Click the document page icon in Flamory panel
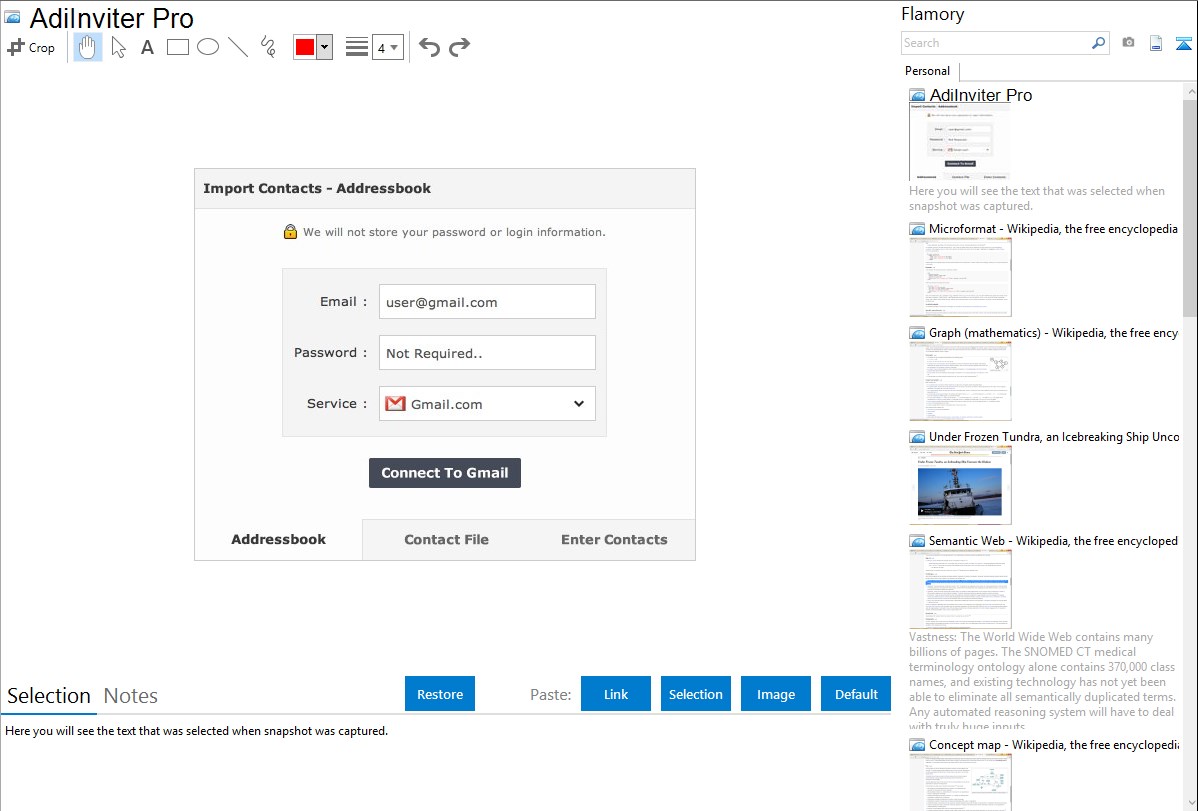 1156,43
